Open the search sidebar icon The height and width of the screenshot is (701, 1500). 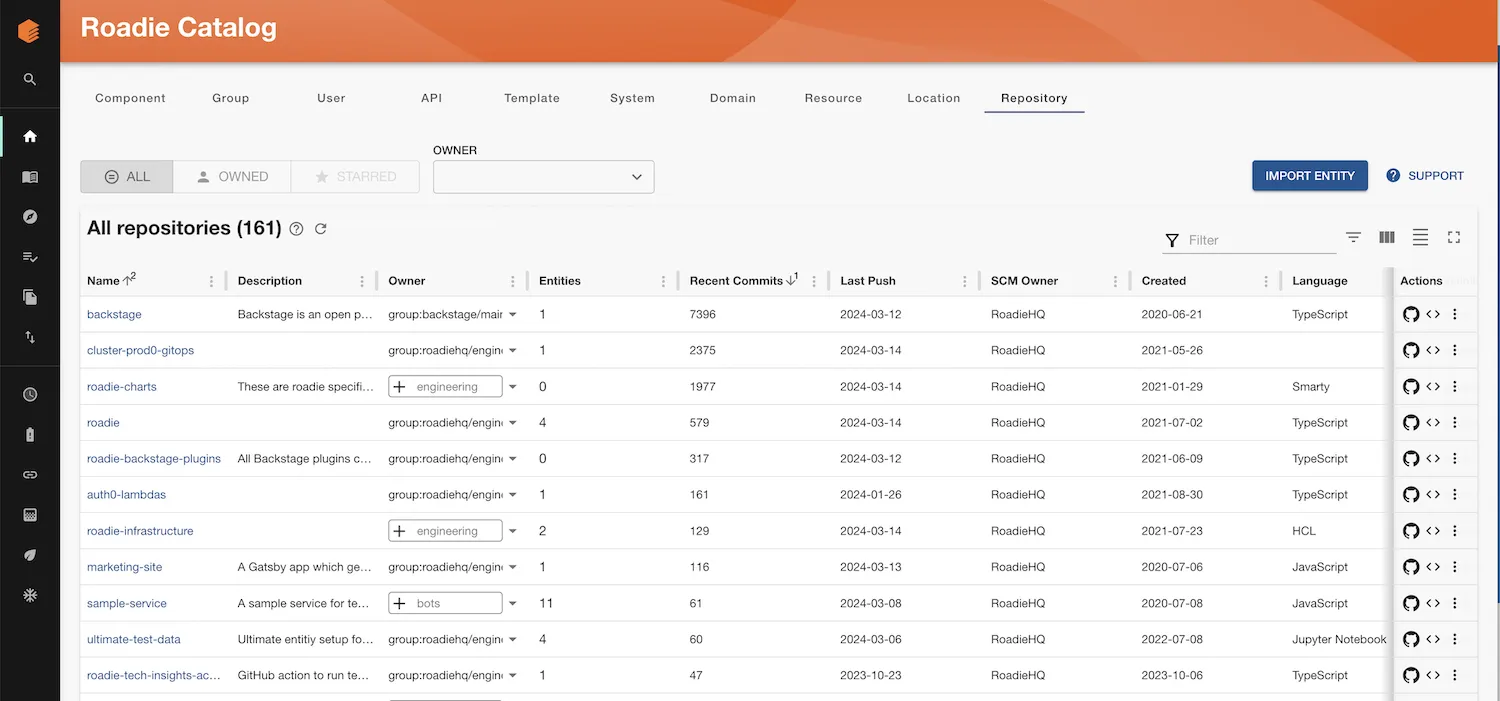pos(29,78)
